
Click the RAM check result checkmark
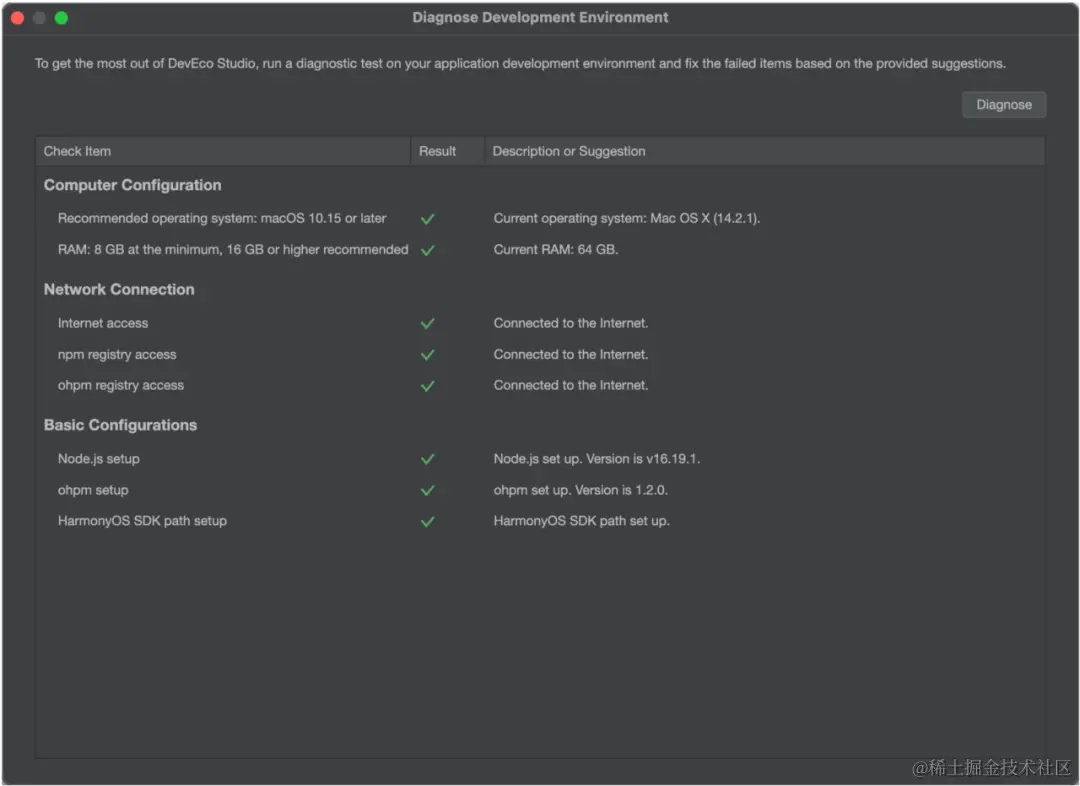[x=428, y=250]
